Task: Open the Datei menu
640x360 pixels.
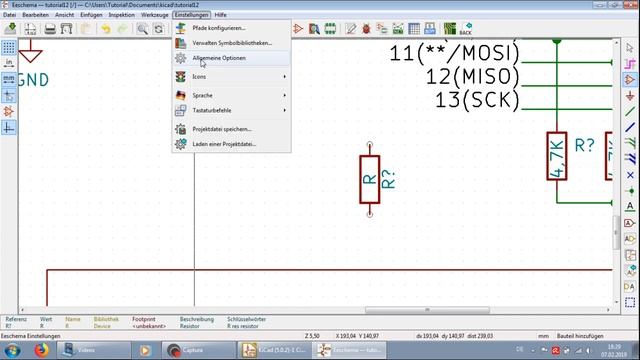Action: click(x=9, y=15)
